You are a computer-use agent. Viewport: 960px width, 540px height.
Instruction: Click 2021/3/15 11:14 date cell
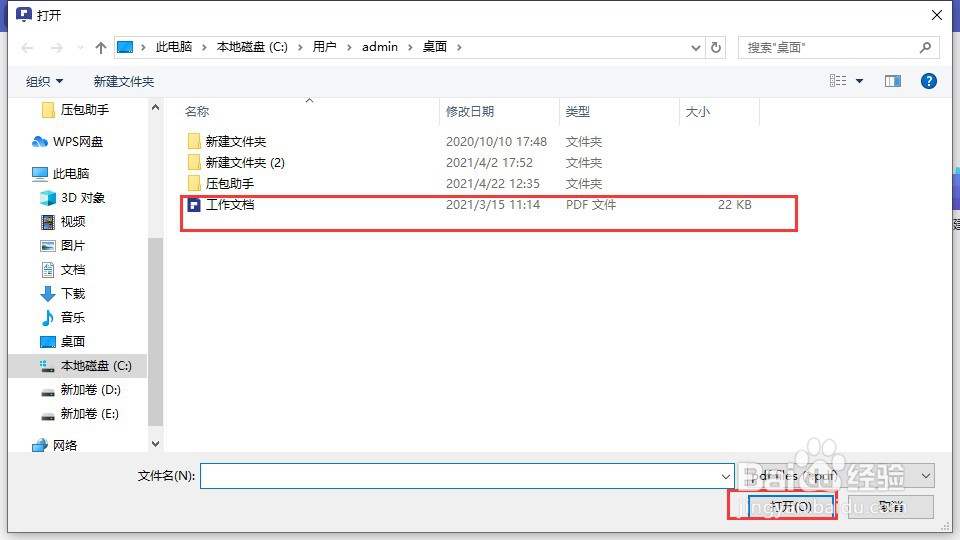(x=493, y=204)
